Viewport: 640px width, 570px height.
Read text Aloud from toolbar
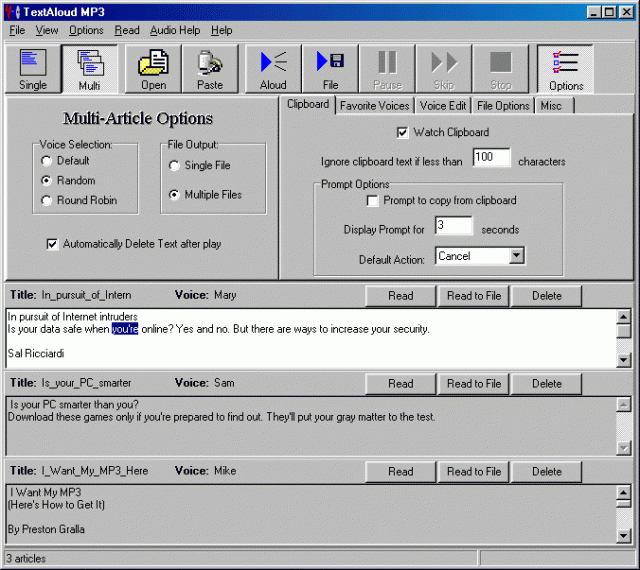[273, 69]
